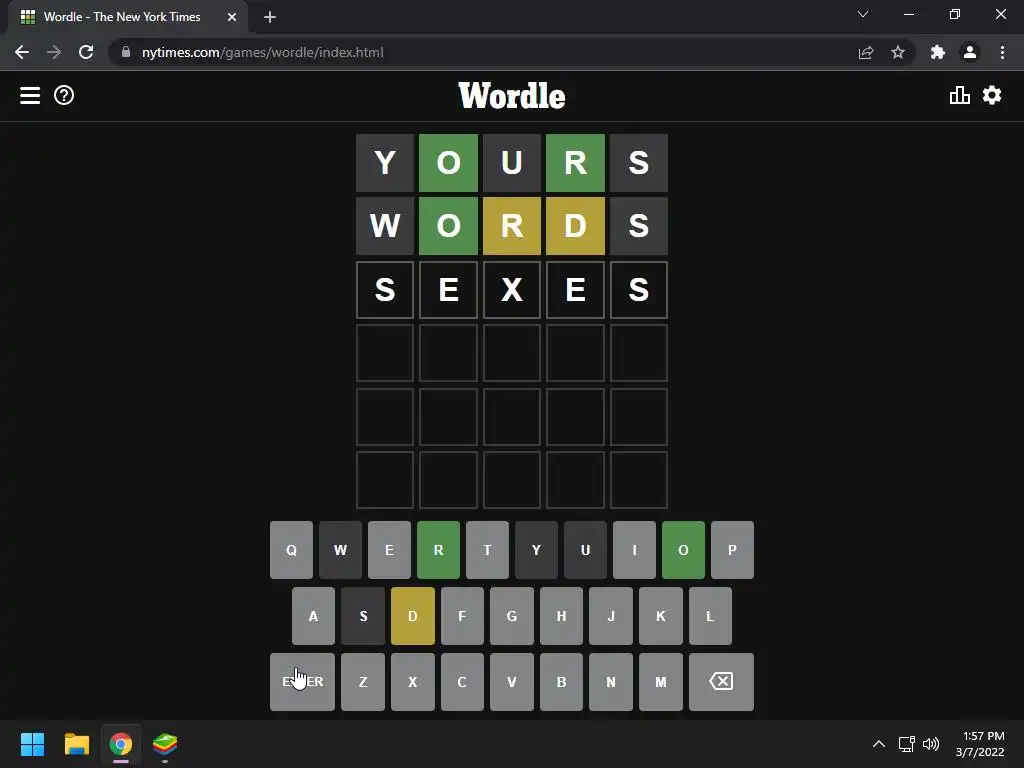Bookmark this tab with the star icon
1024x768 pixels.
tap(898, 52)
